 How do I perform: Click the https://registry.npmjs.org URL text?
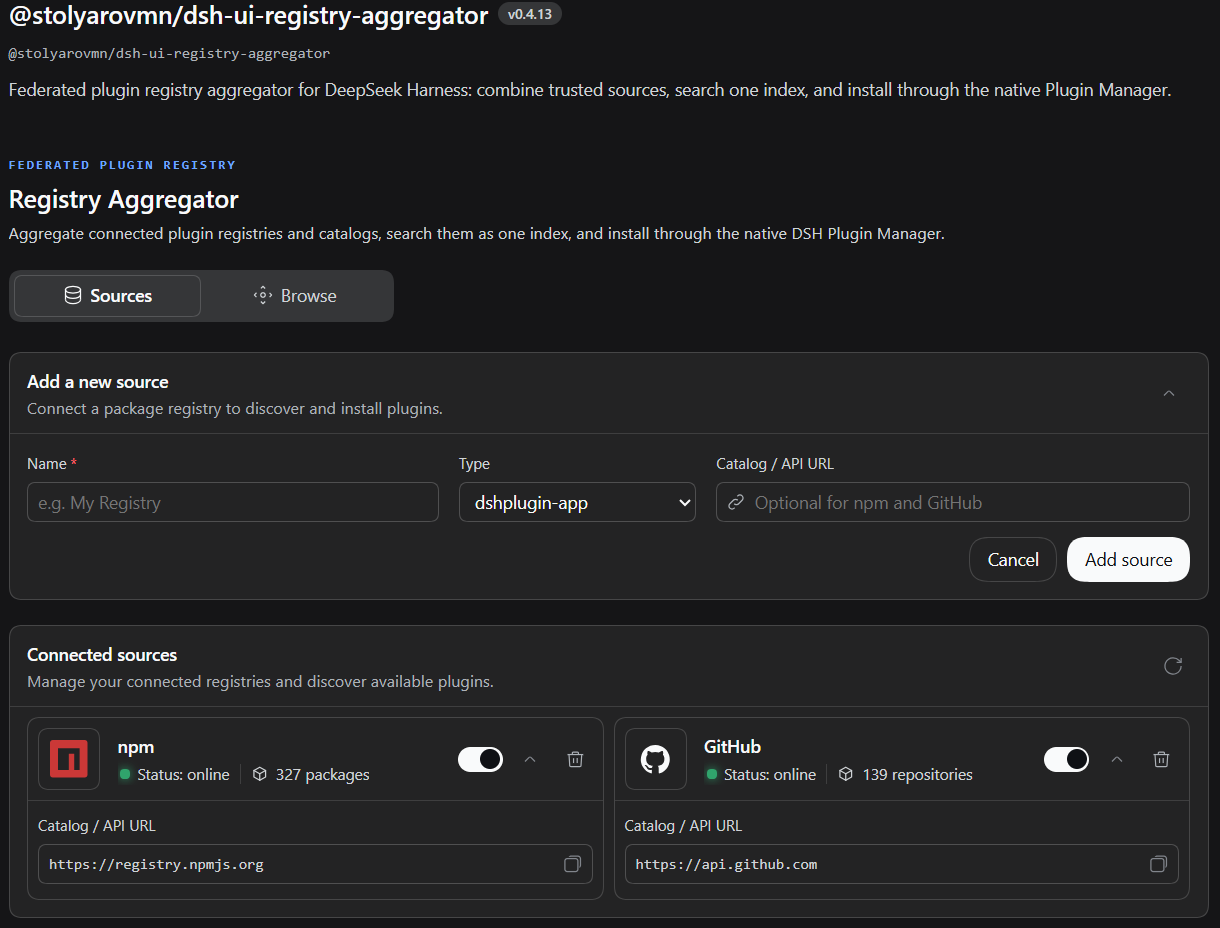point(156,864)
